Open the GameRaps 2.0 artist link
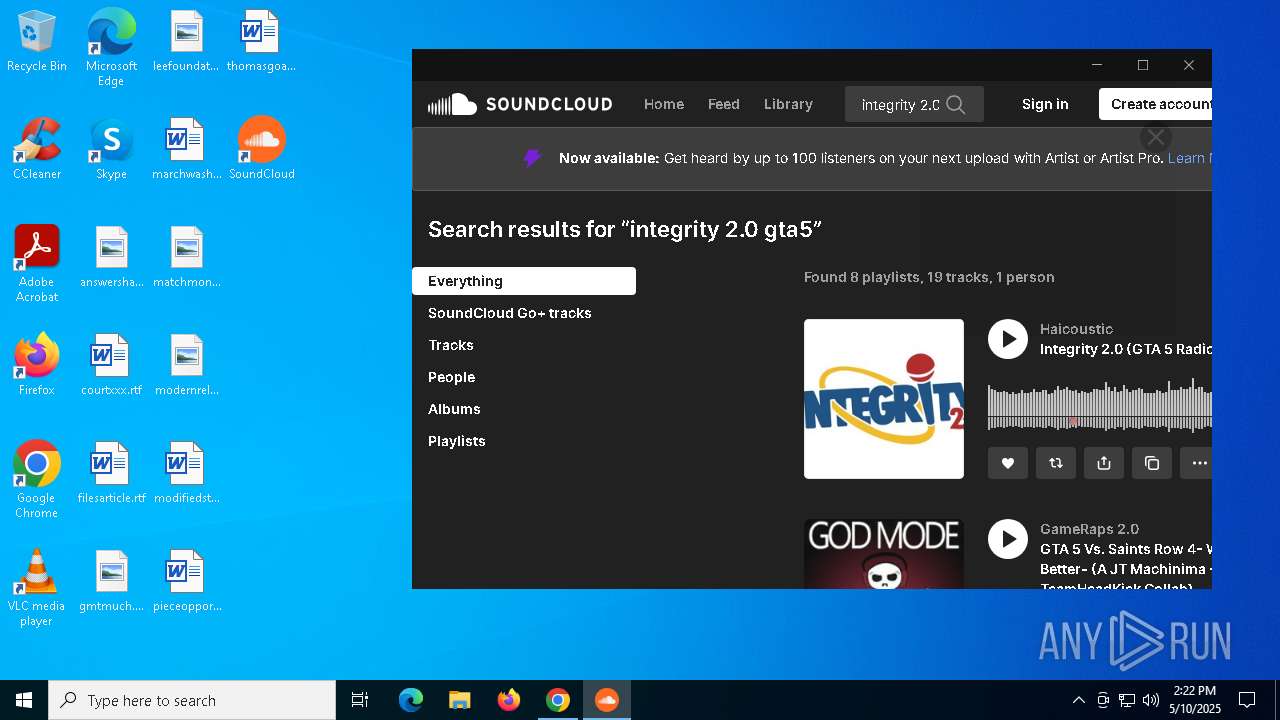This screenshot has width=1280, height=720. pos(1089,529)
